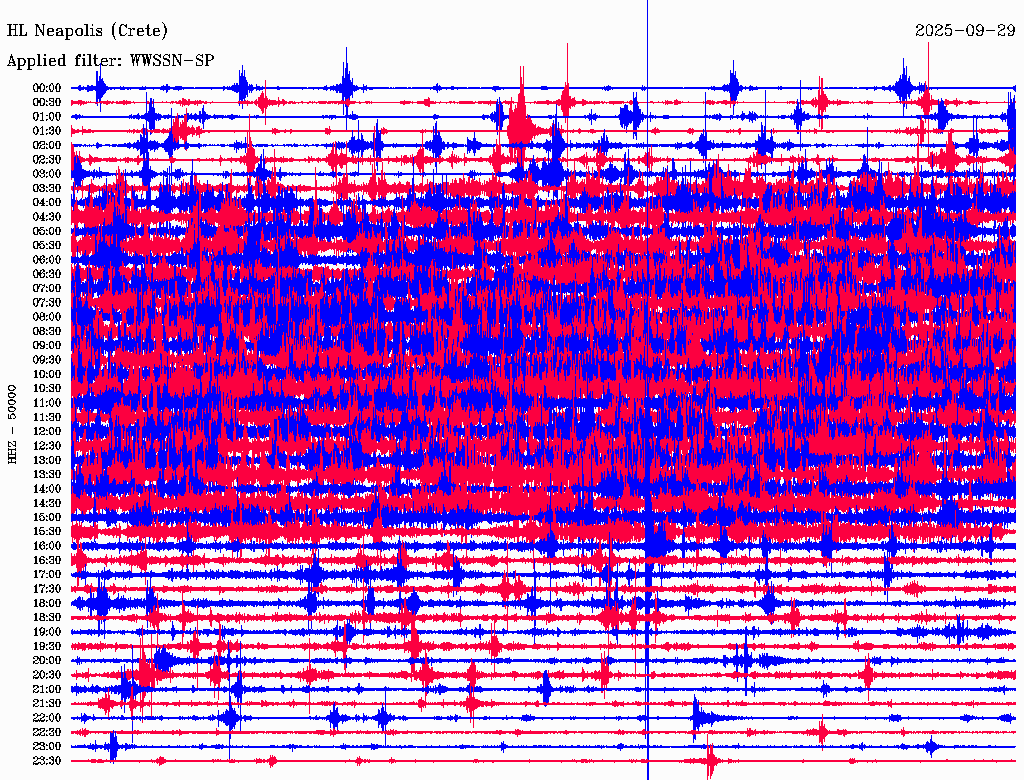Viewport: 1024px width, 780px height.
Task: Select the 00:00 time row label
Action: tap(47, 88)
